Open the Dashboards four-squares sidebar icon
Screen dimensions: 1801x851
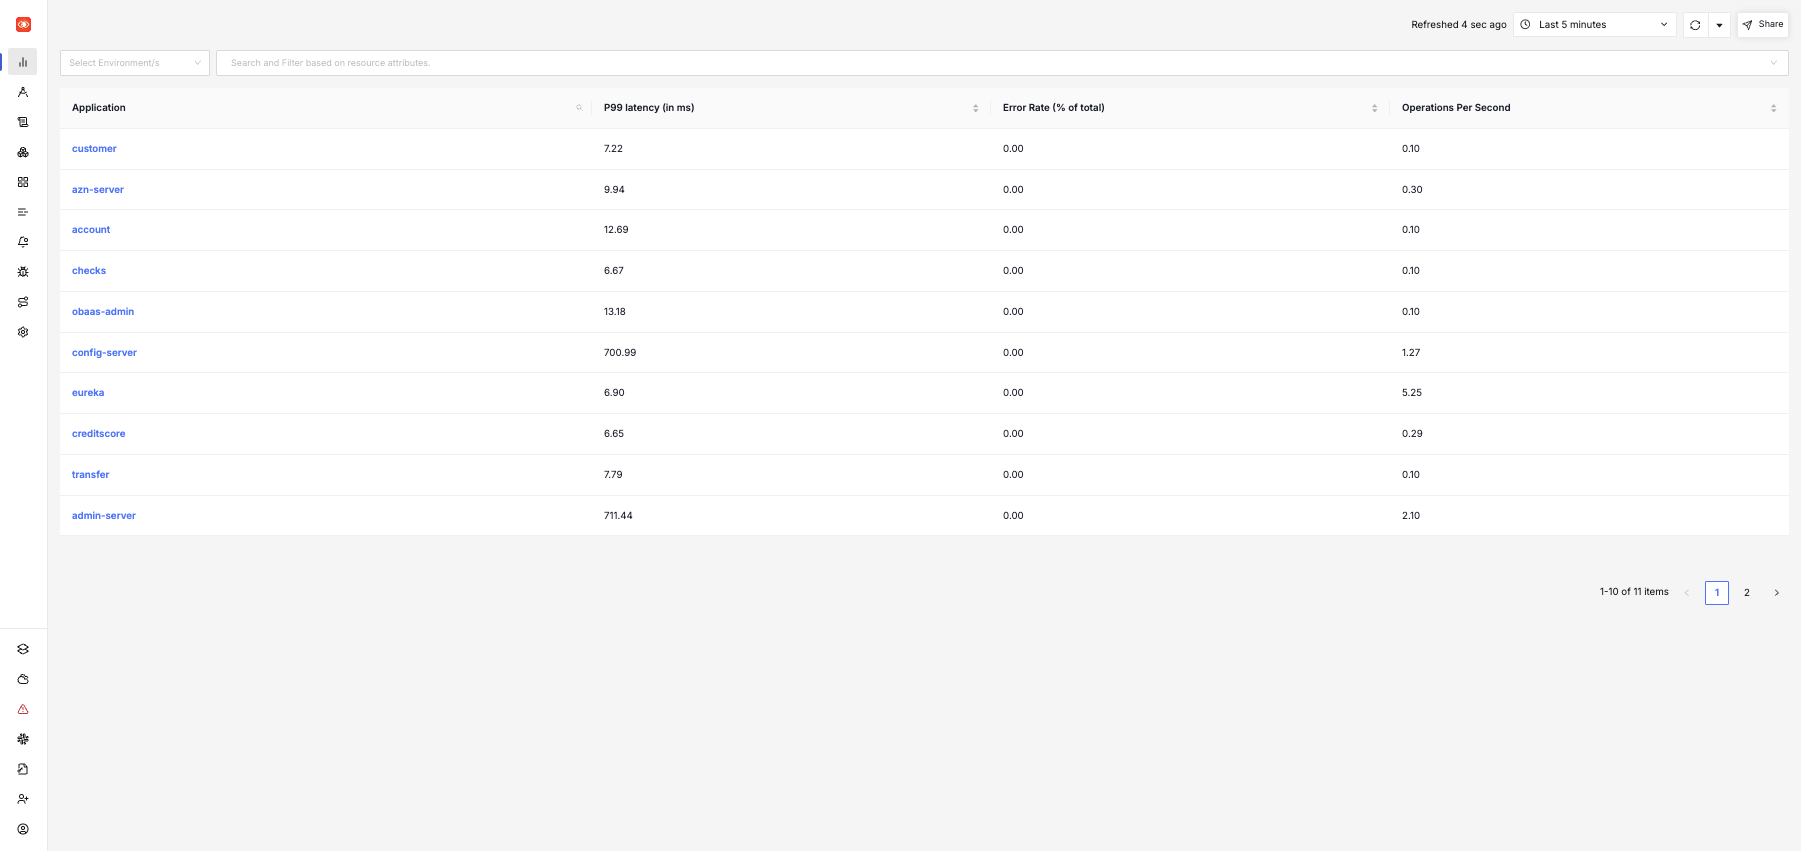23,182
